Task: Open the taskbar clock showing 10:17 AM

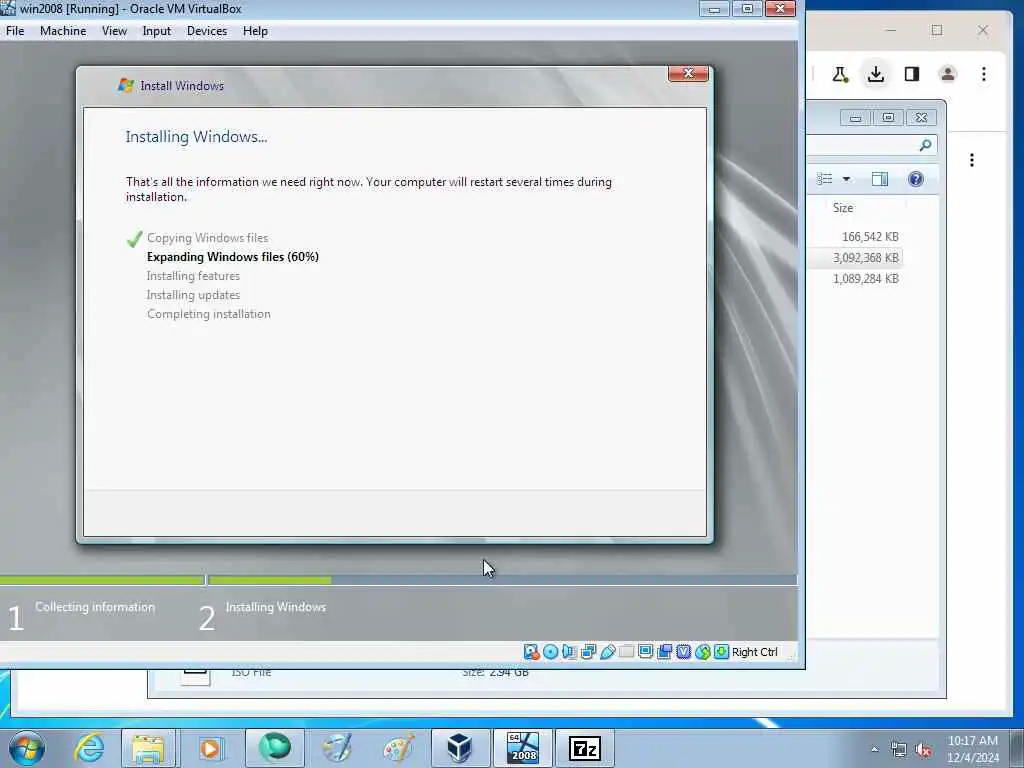Action: point(972,748)
